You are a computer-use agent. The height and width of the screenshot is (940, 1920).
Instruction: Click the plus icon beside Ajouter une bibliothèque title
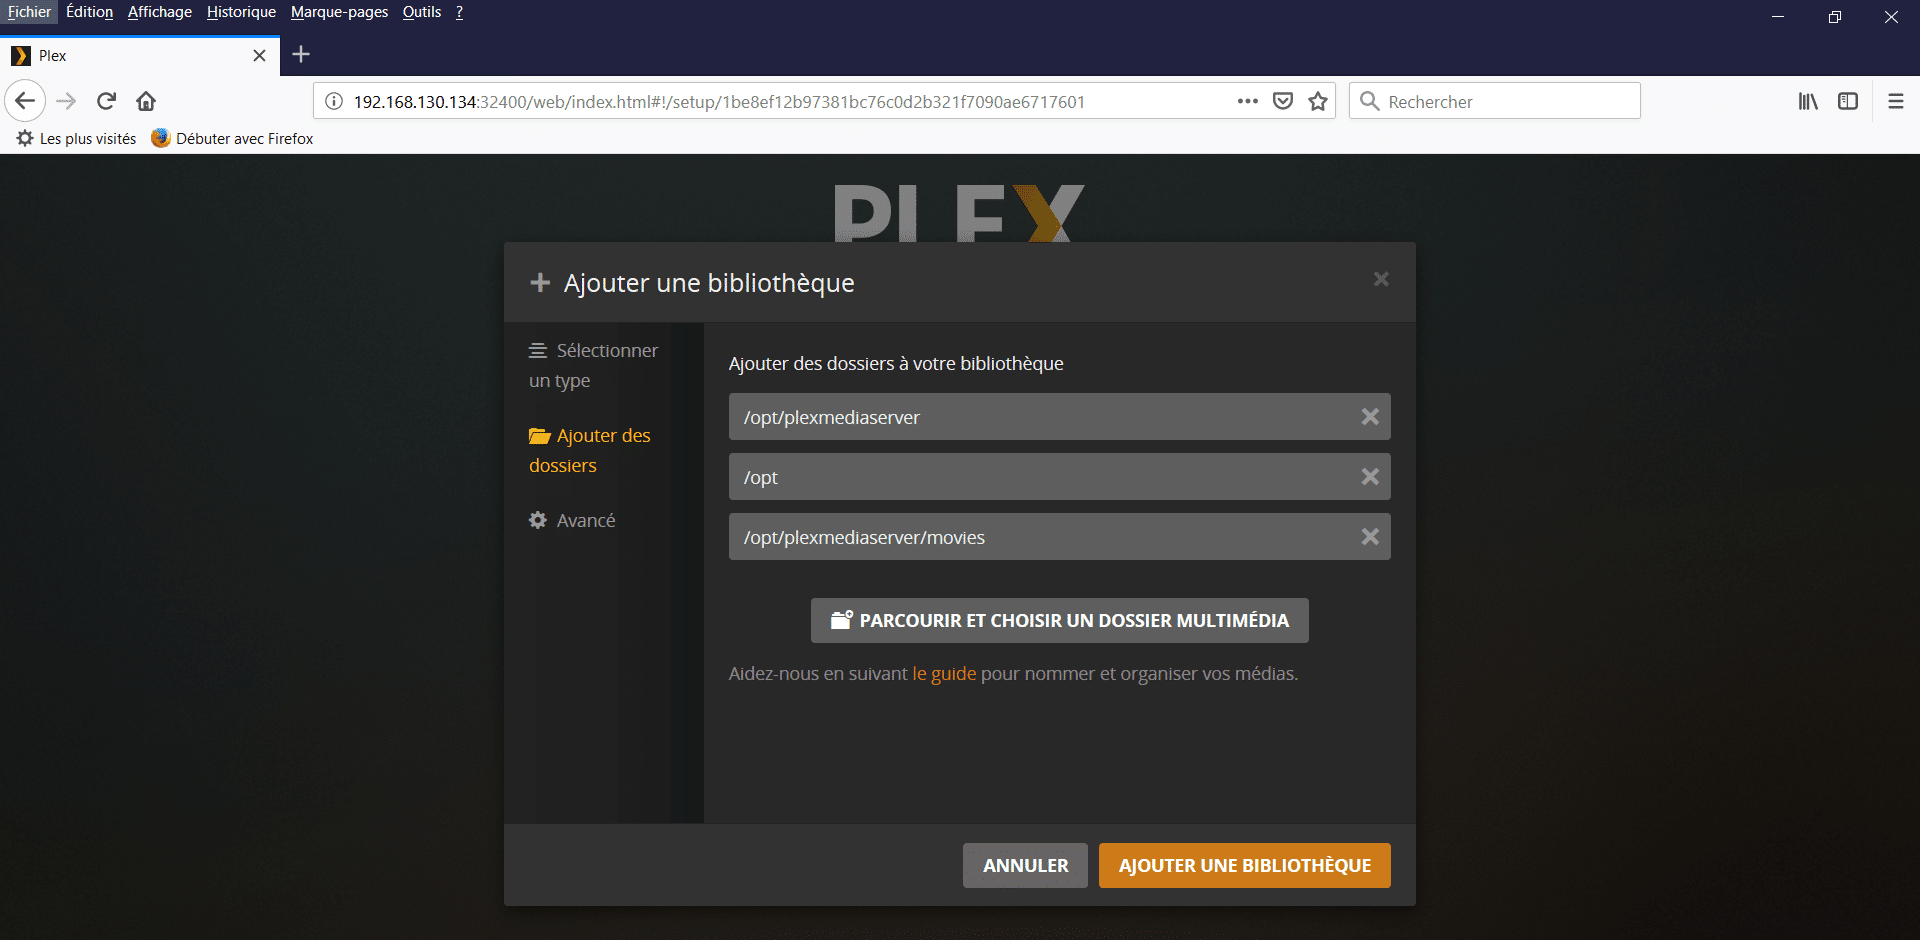click(540, 282)
